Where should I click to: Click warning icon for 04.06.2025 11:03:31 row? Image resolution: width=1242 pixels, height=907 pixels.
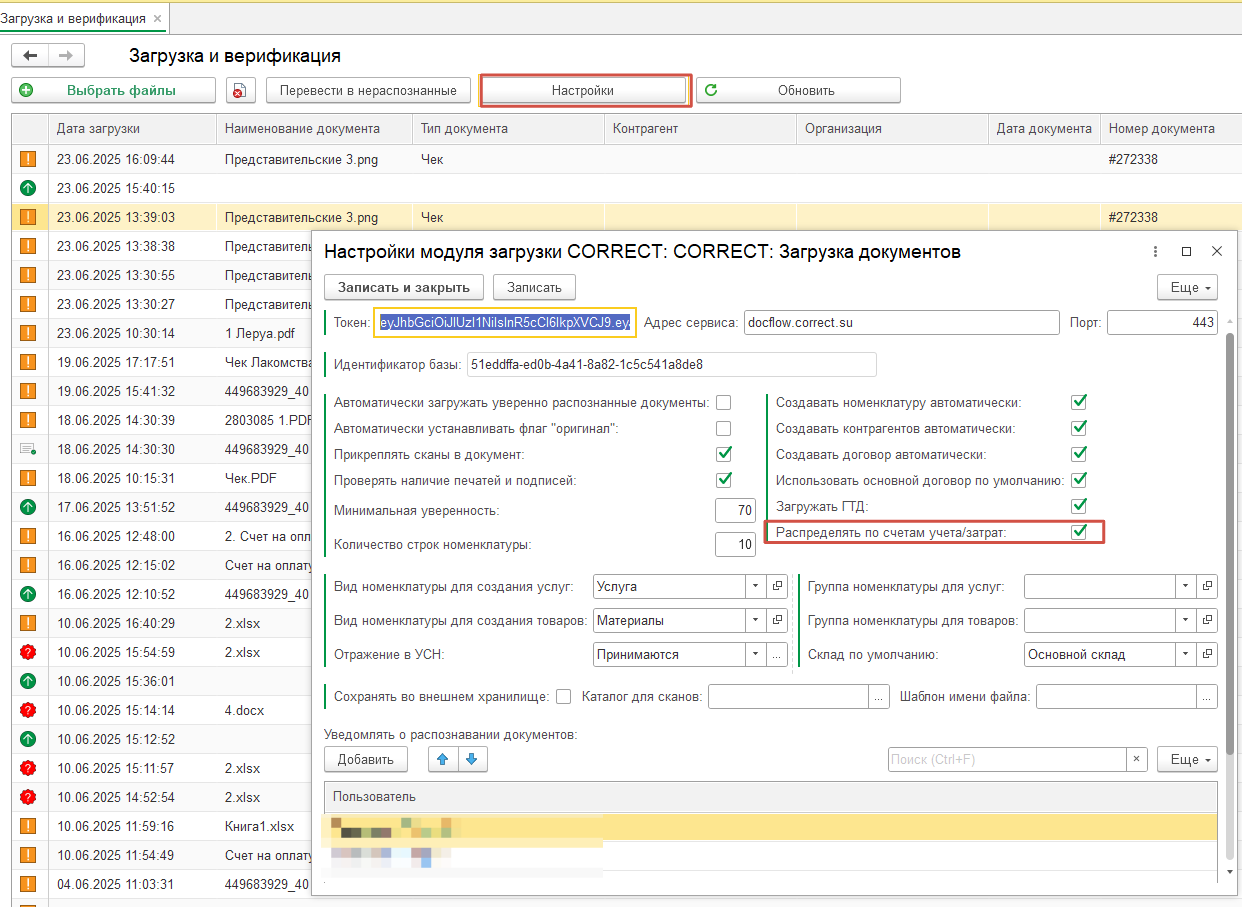click(28, 884)
